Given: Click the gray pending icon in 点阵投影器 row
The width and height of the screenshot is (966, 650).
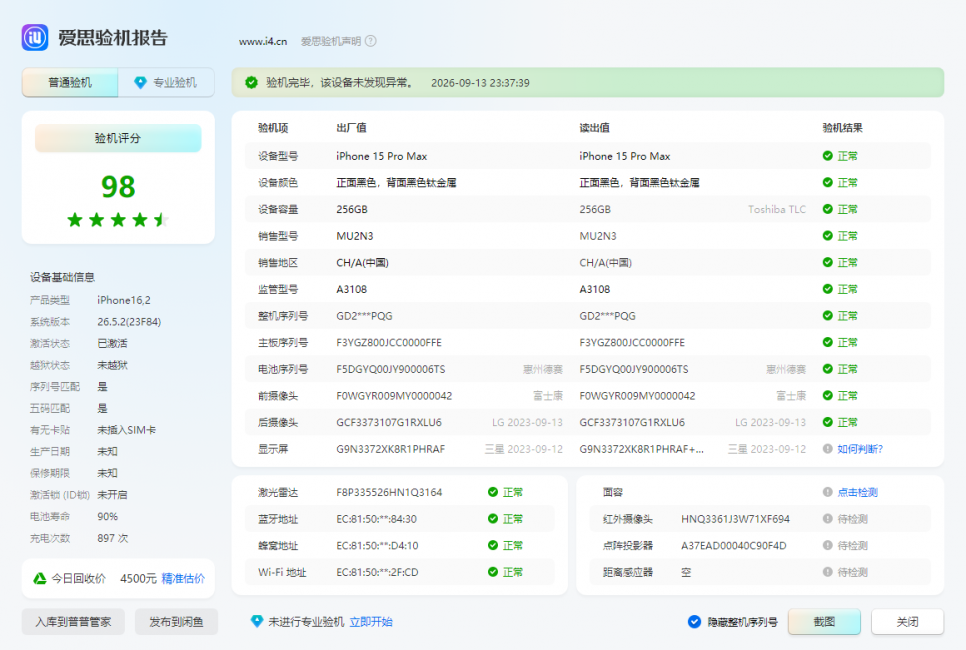Looking at the screenshot, I should point(827,545).
